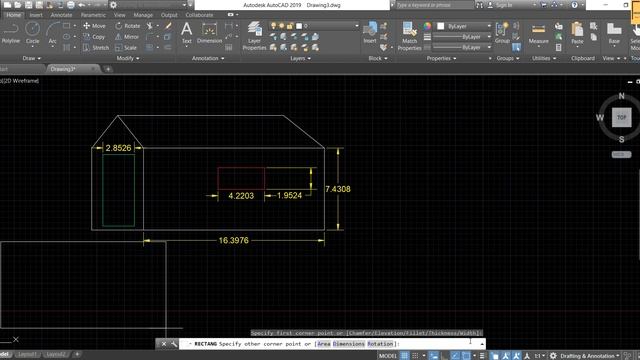Click the Insert block icon

pyautogui.click(x=370, y=32)
